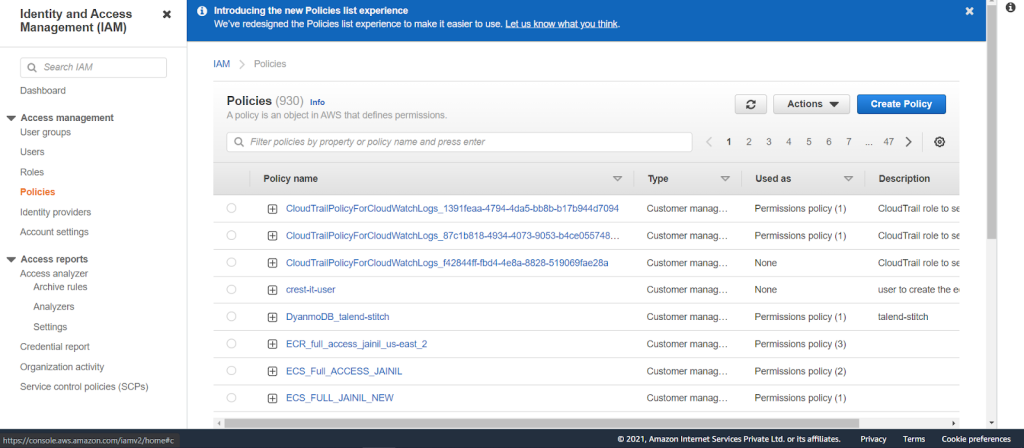Jump to page 47 of policies

888,142
